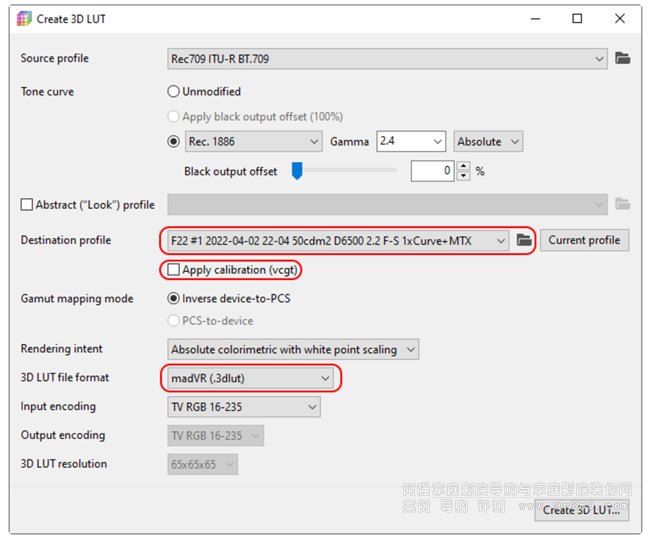
Task: Decrease black output offset with down arrow
Action: coord(462,176)
